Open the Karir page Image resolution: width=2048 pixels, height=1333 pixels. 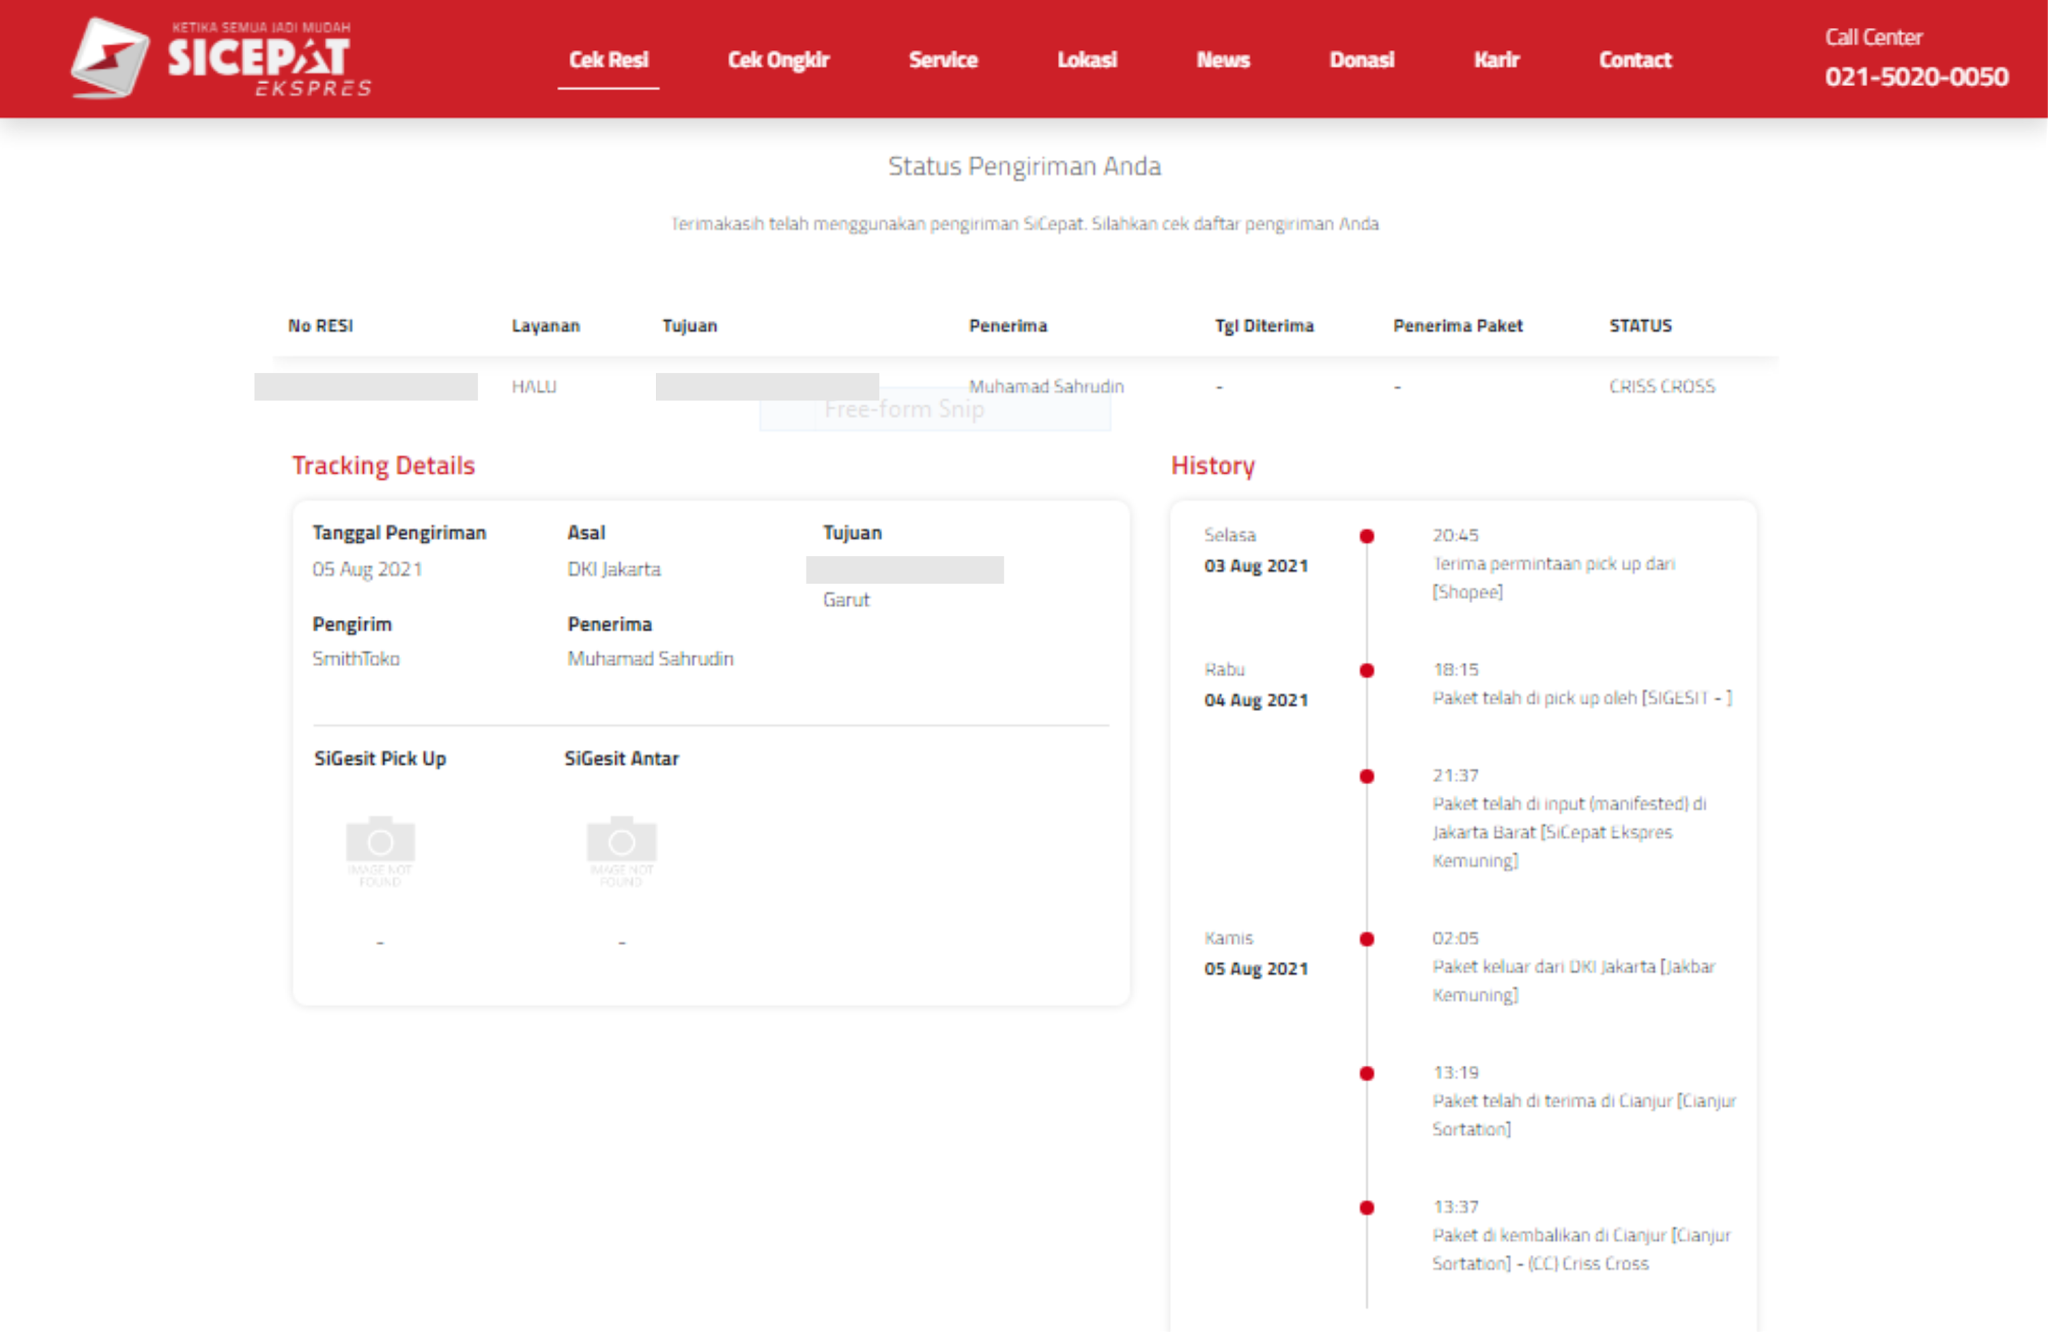1496,60
